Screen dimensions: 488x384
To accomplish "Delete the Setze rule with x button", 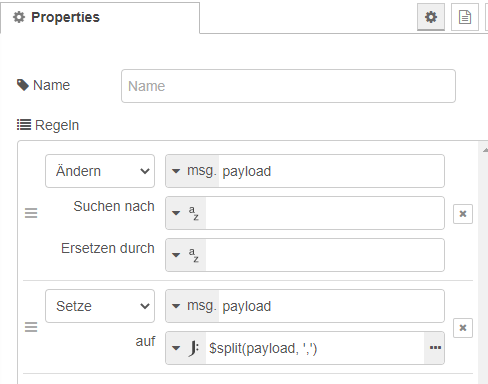I will tap(463, 328).
